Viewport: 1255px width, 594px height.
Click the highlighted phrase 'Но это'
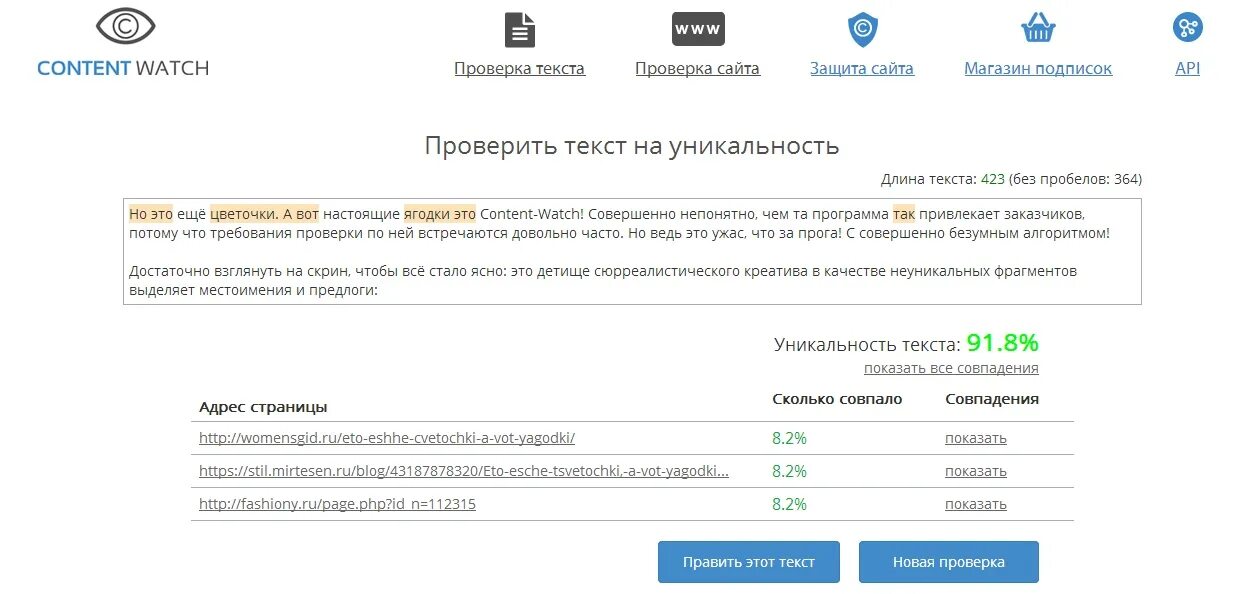point(151,214)
